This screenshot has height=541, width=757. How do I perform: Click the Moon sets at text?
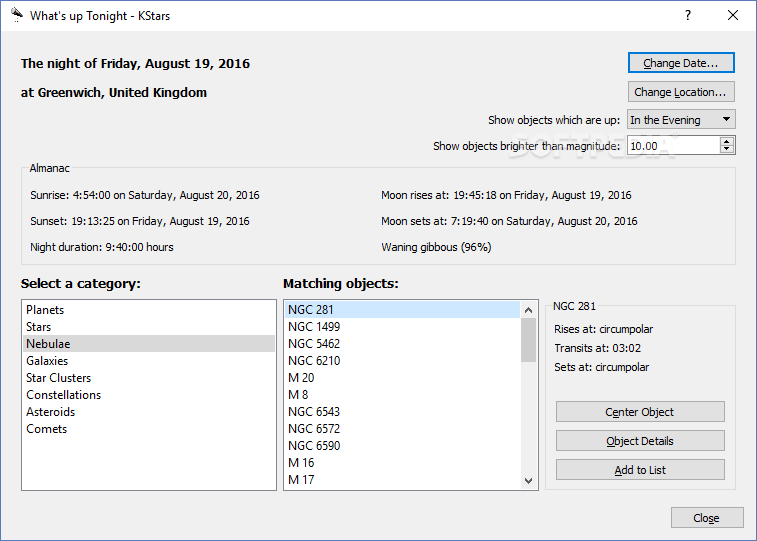509,221
